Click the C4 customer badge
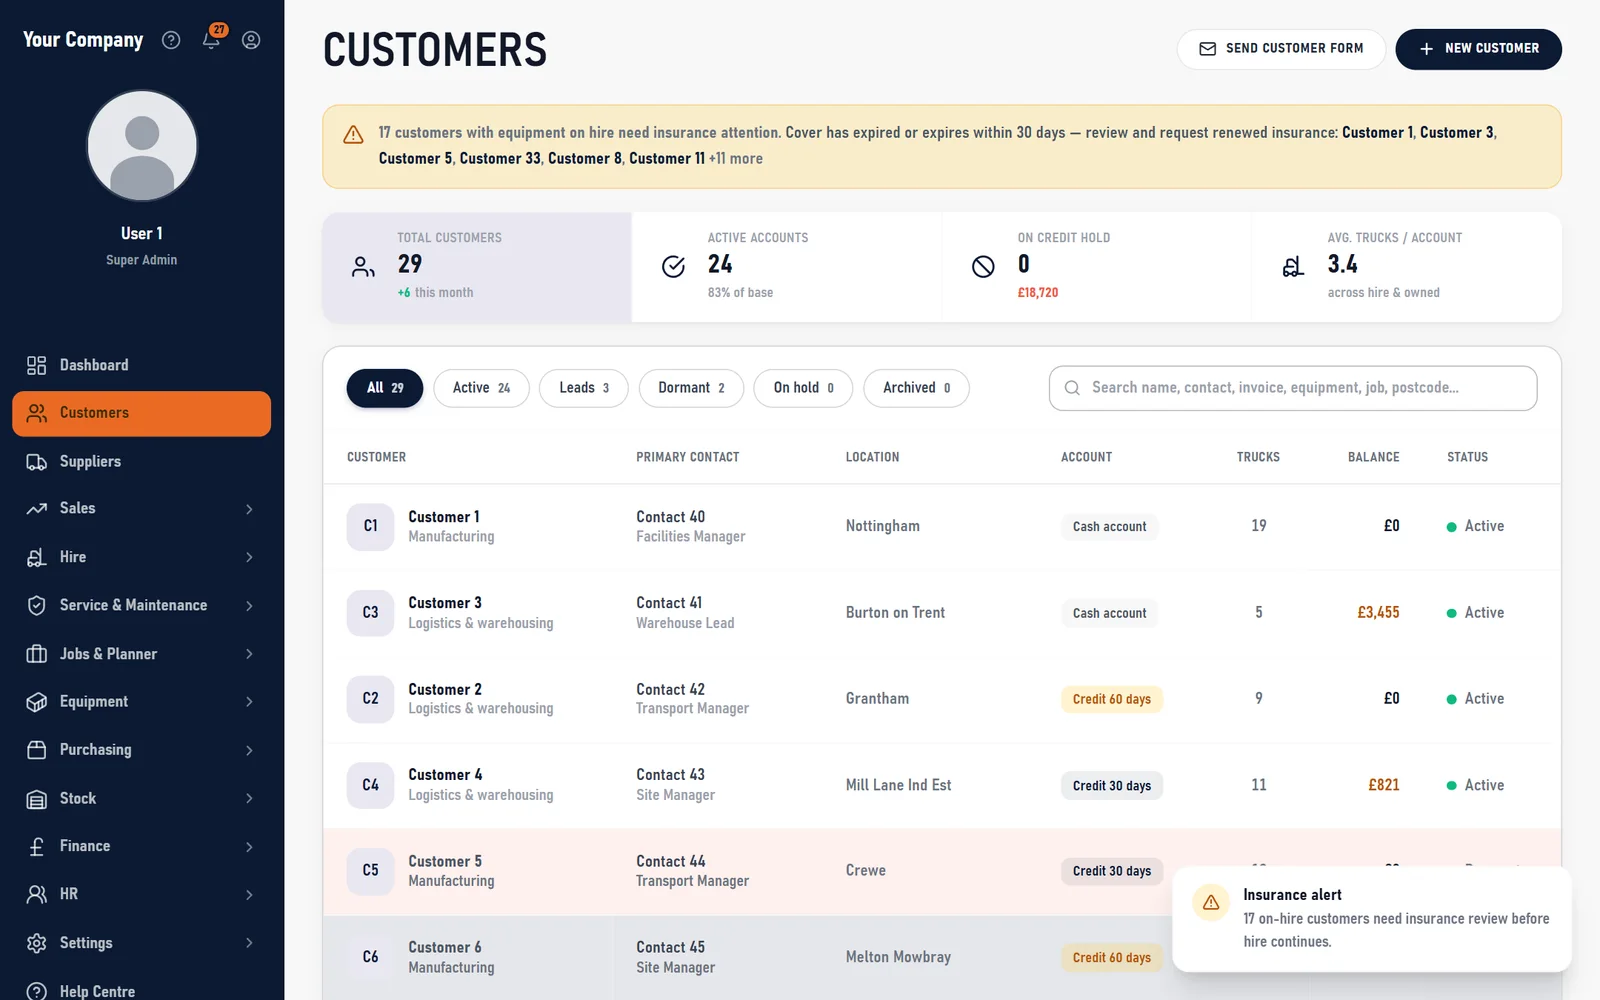Viewport: 1600px width, 1000px height. coord(370,785)
